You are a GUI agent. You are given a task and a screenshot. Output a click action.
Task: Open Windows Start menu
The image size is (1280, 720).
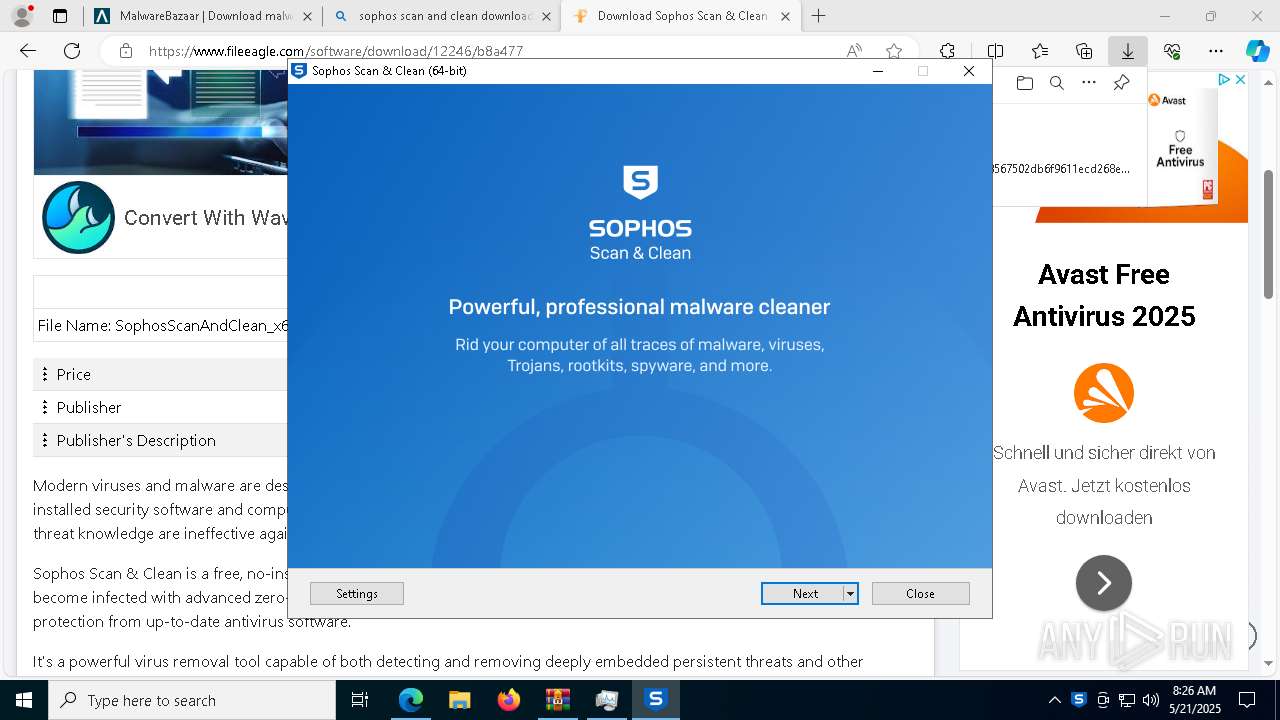coord(24,700)
